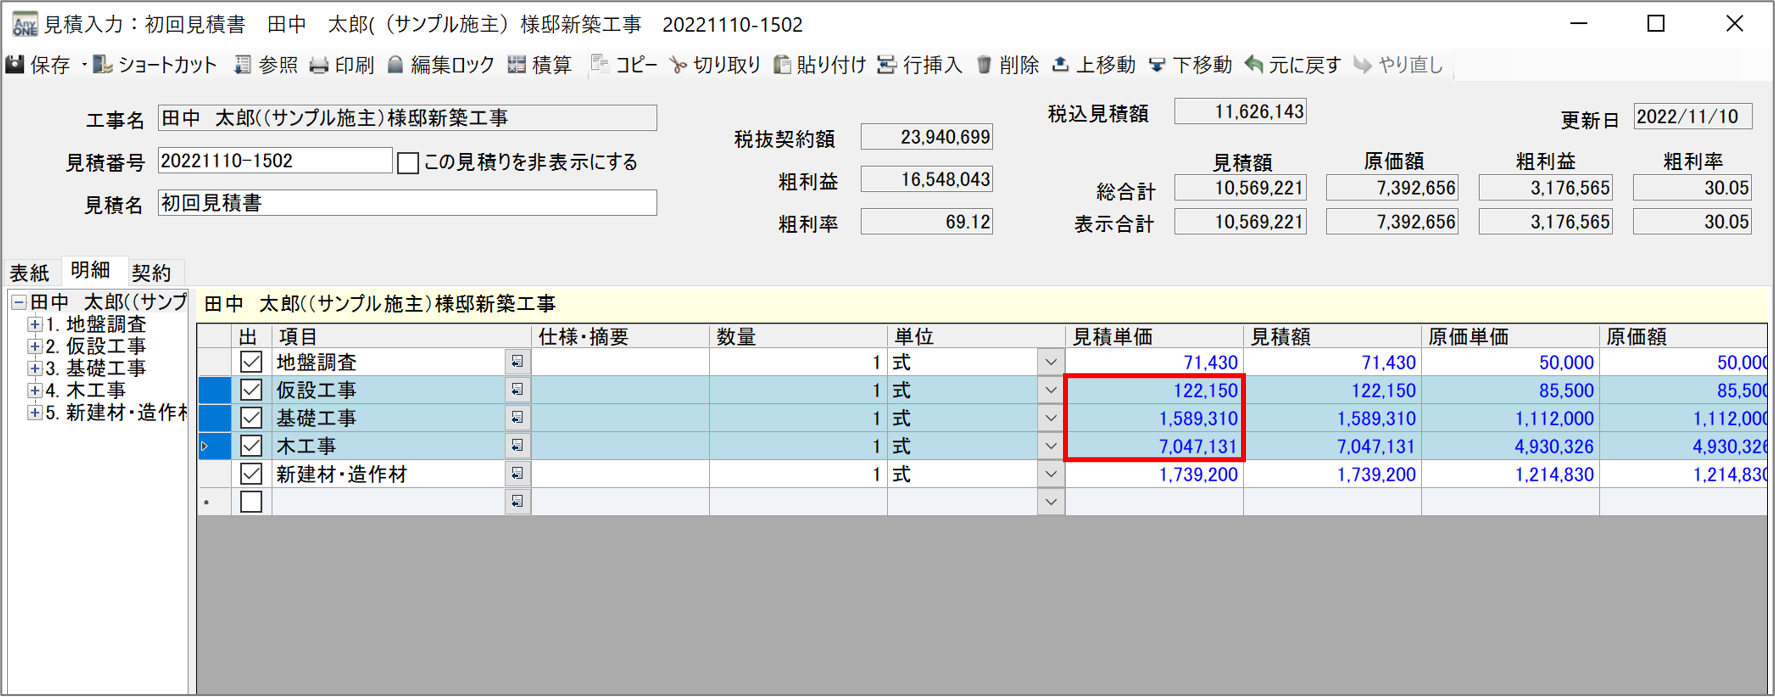Click the 保存 (Save) toolbar icon
Screen dimensions: 1775x697
(16, 65)
